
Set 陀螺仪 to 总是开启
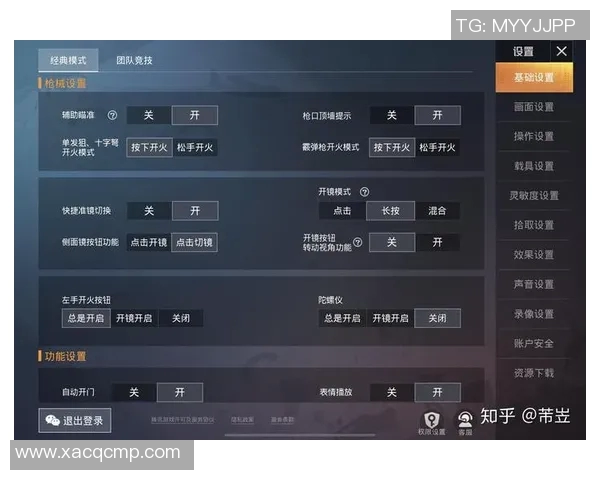point(342,318)
